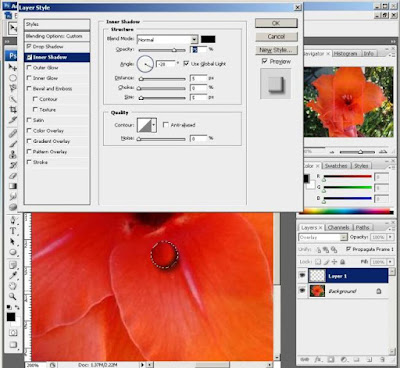This screenshot has height=368, width=400.
Task: Select the Gradient tool
Action: [x=13, y=186]
